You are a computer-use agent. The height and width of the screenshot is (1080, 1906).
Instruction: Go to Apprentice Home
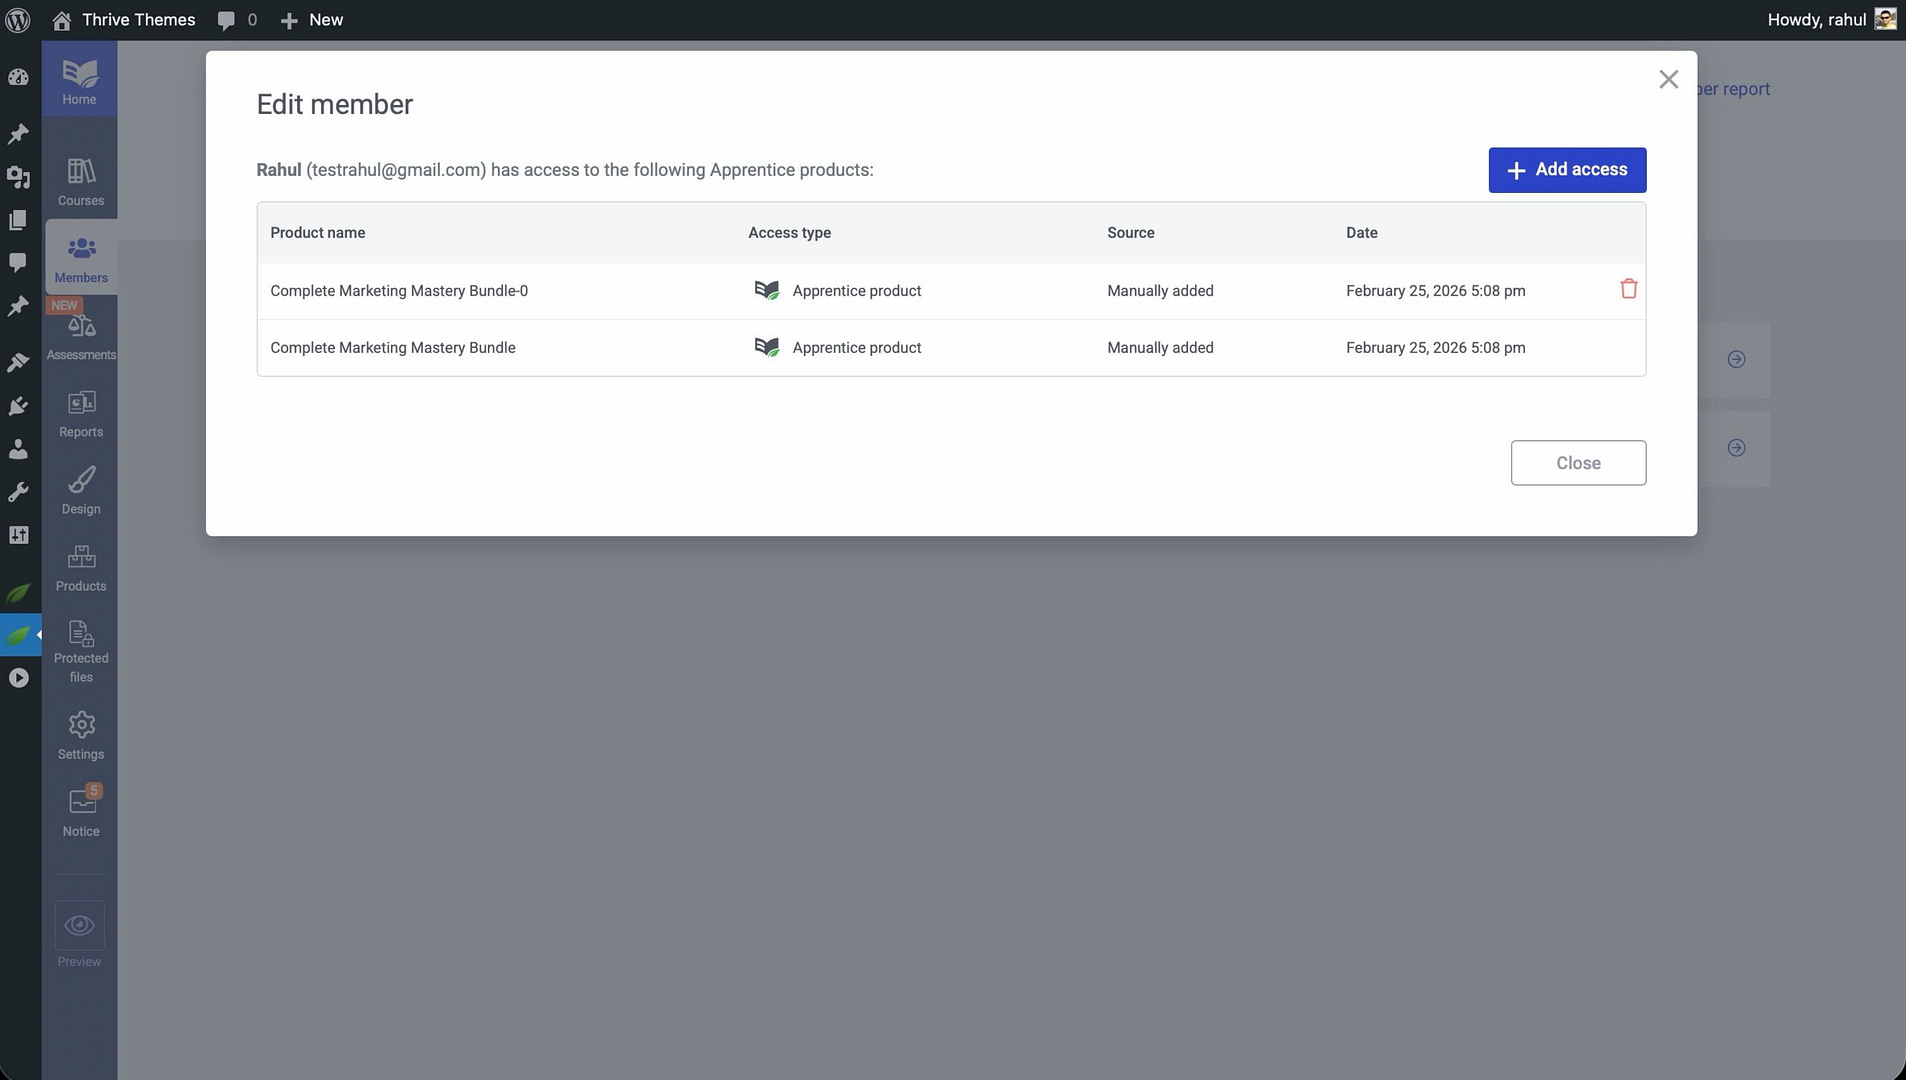(x=79, y=81)
